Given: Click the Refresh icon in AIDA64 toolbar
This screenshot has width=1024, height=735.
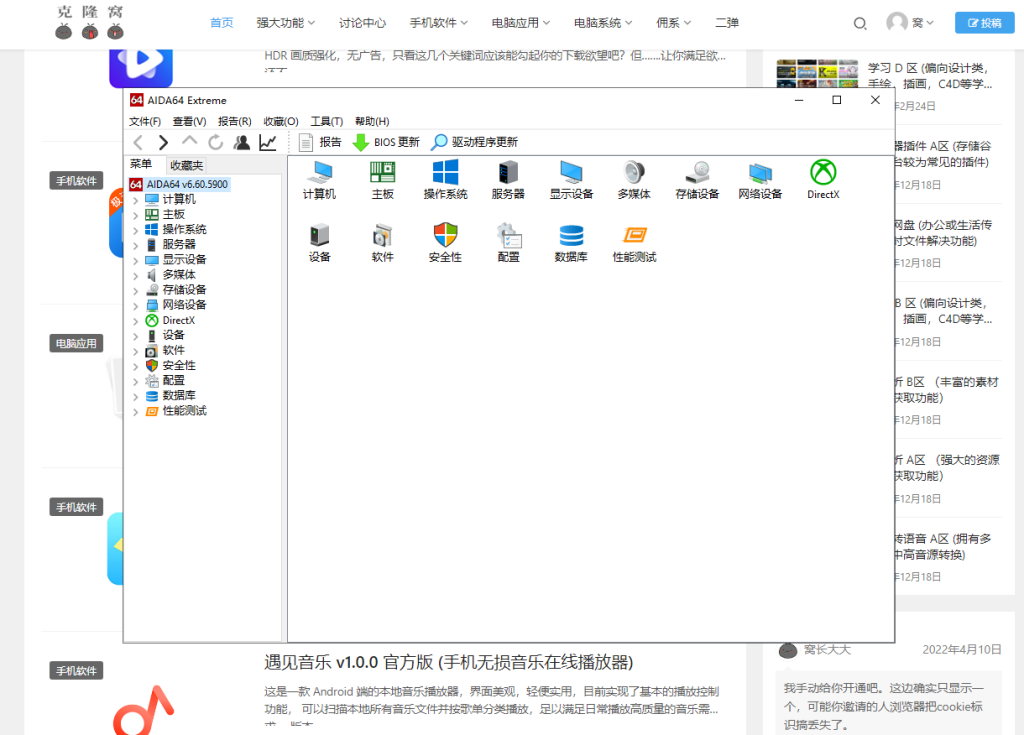Looking at the screenshot, I should pyautogui.click(x=216, y=142).
